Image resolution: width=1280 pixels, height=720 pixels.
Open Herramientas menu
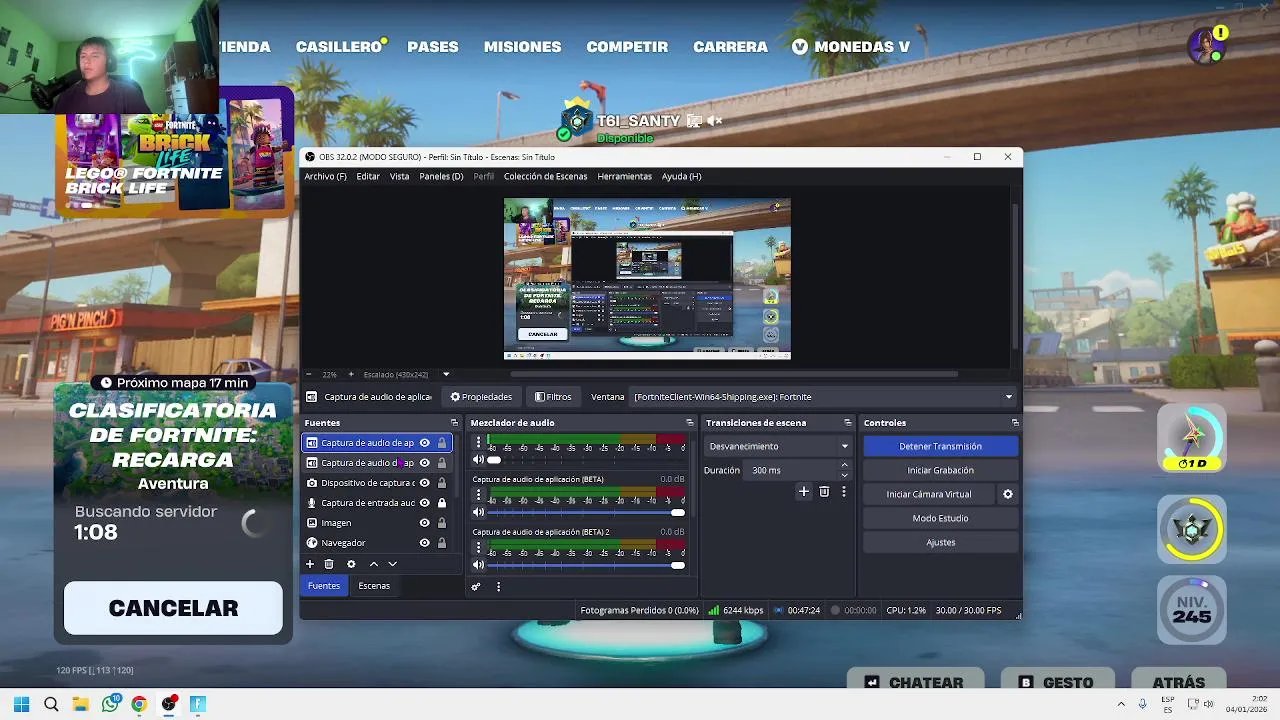pyautogui.click(x=624, y=176)
